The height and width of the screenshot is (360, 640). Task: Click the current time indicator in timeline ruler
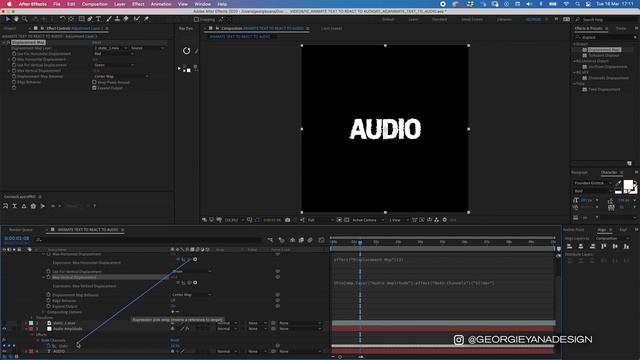[360, 242]
